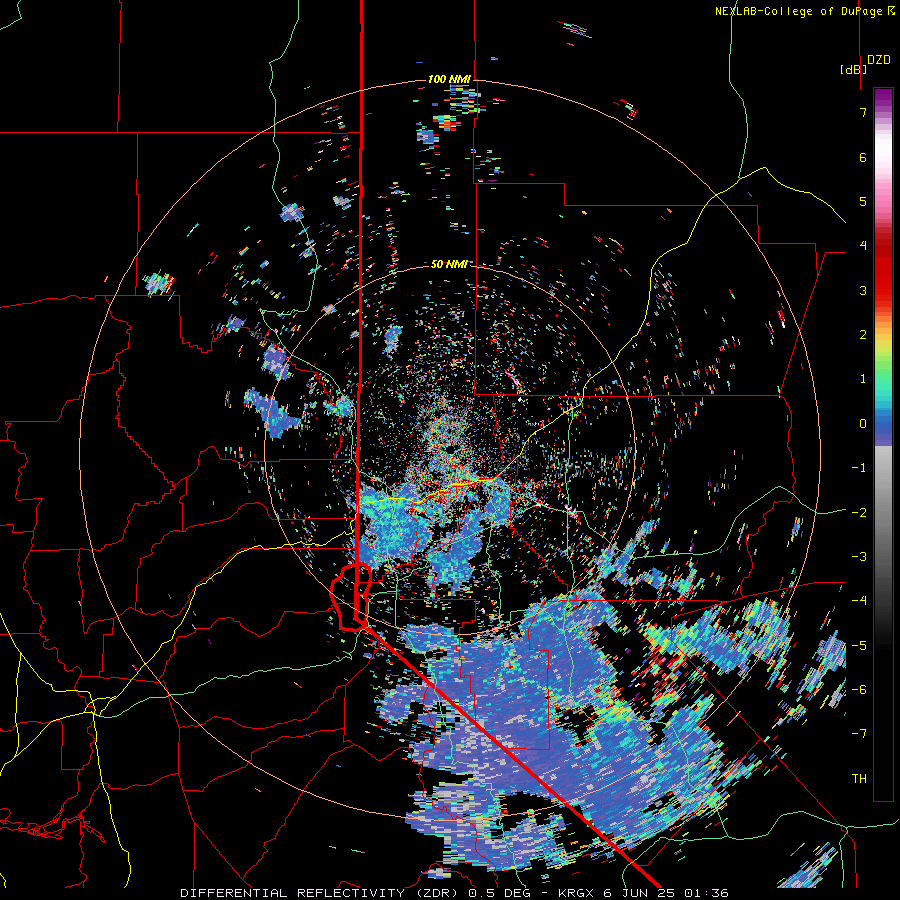Click the KRGX radar station identifier

click(578, 893)
